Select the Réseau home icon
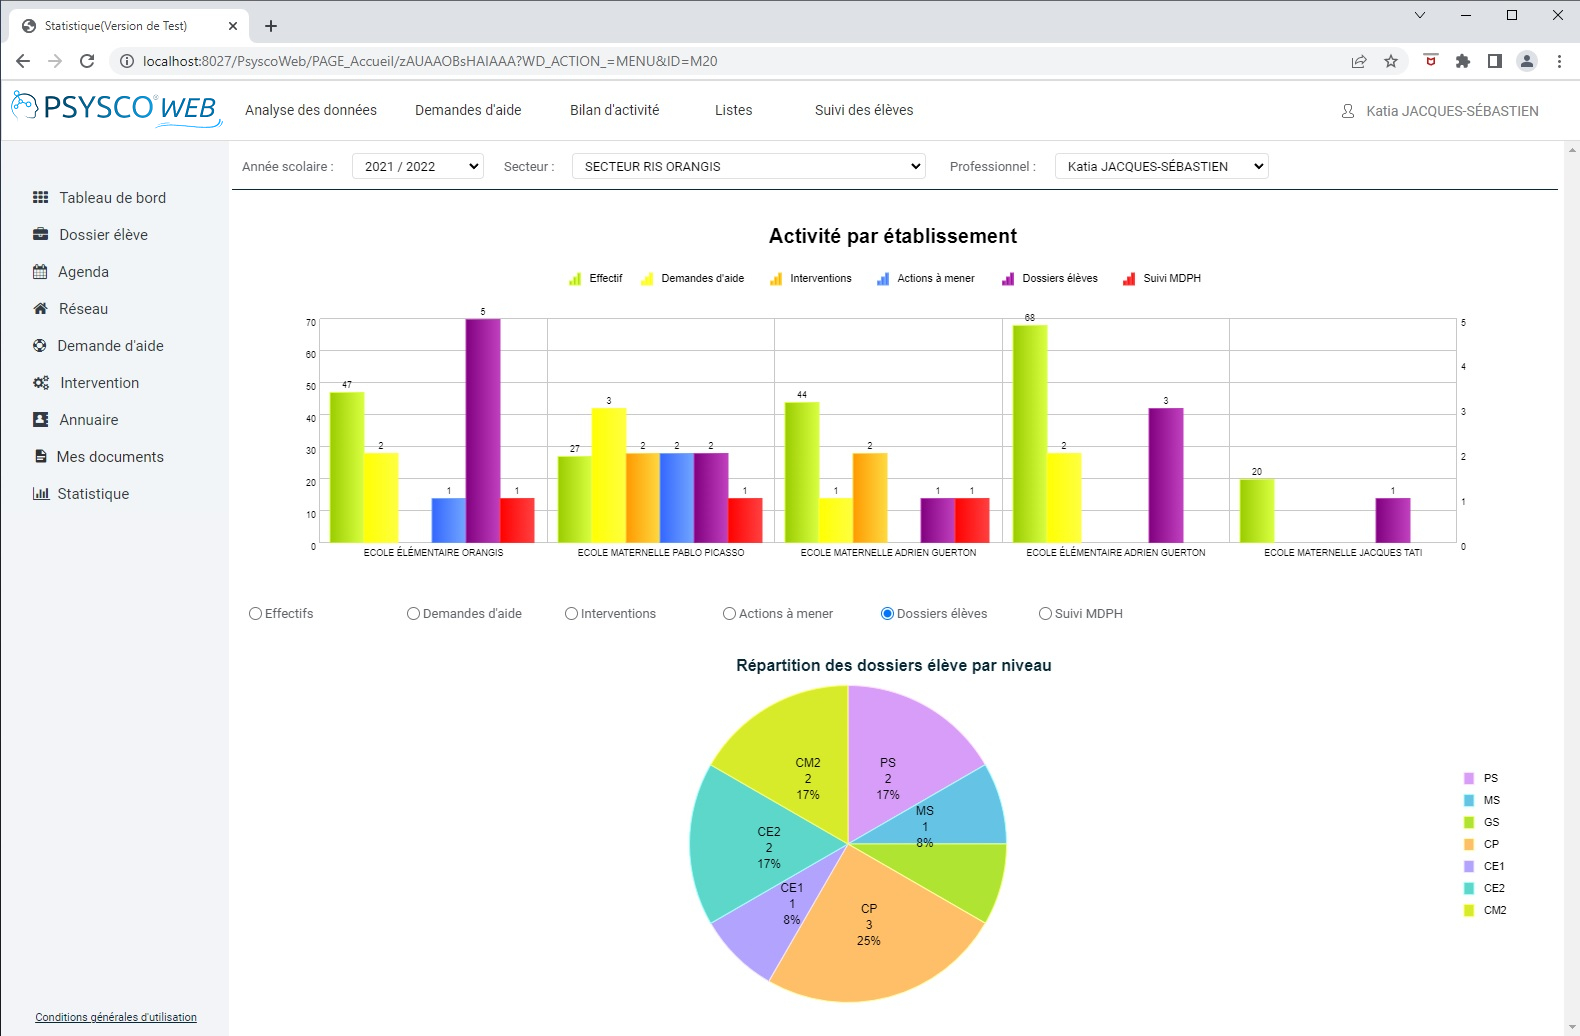The height and width of the screenshot is (1036, 1580). pyautogui.click(x=40, y=309)
